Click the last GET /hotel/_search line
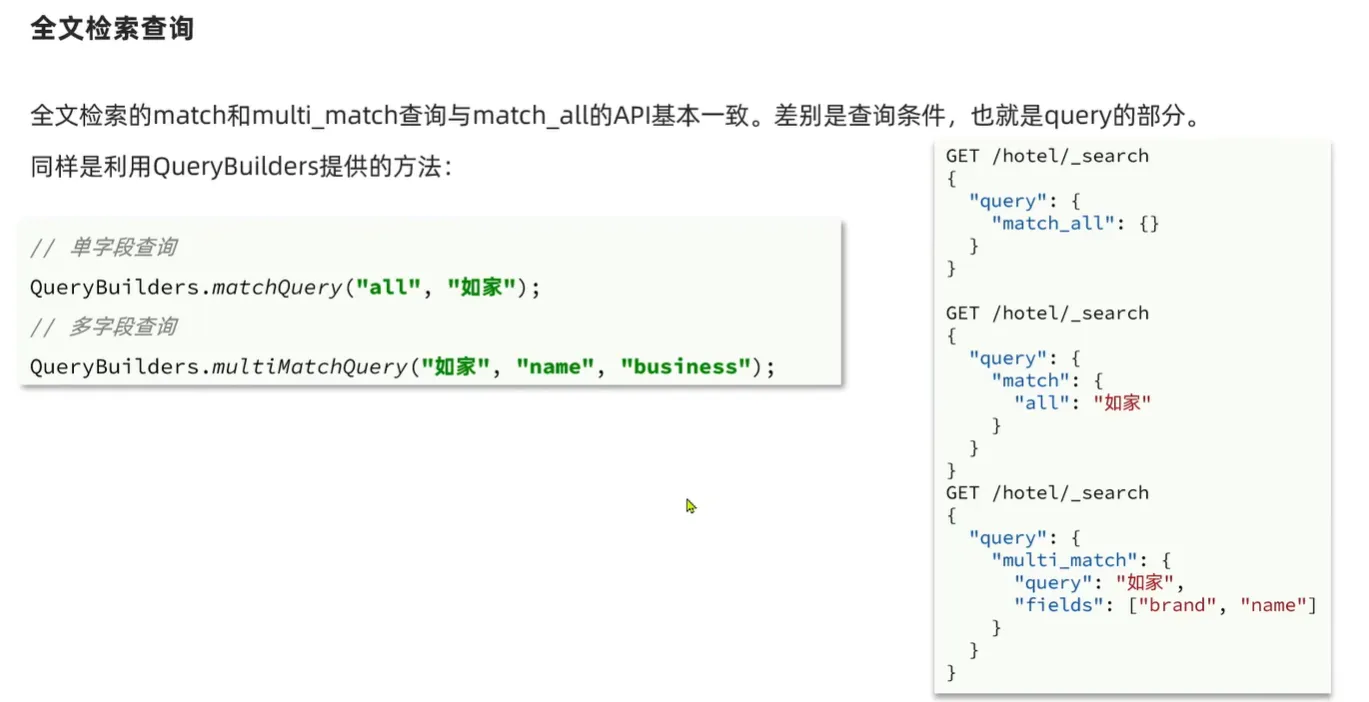This screenshot has height=702, width=1369. tap(1047, 493)
